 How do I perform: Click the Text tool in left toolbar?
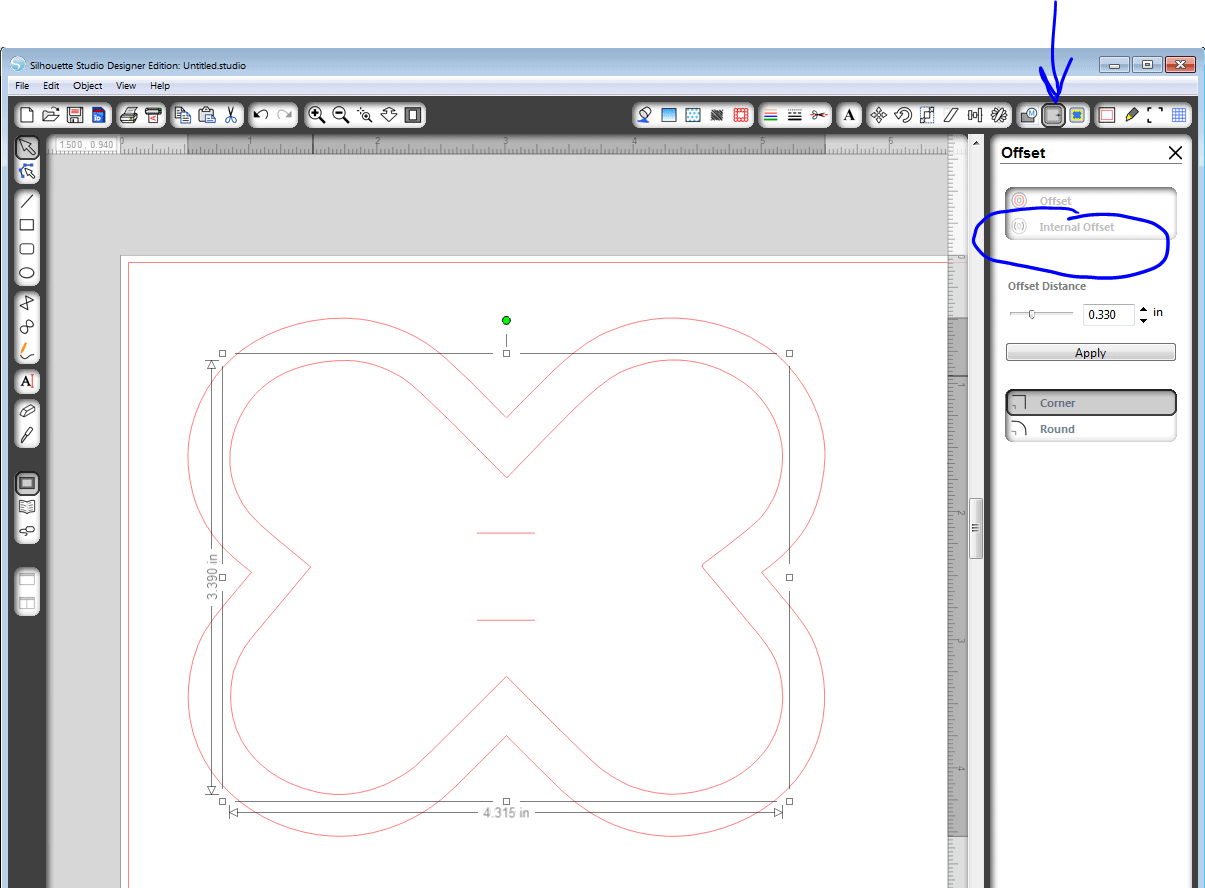[27, 382]
